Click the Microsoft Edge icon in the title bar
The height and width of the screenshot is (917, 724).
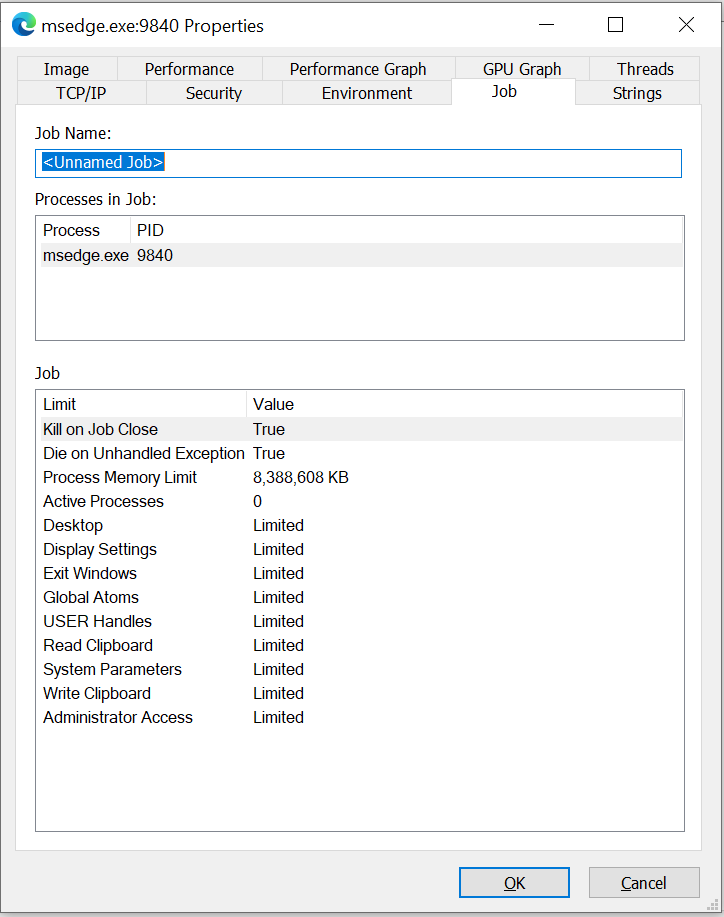point(22,24)
